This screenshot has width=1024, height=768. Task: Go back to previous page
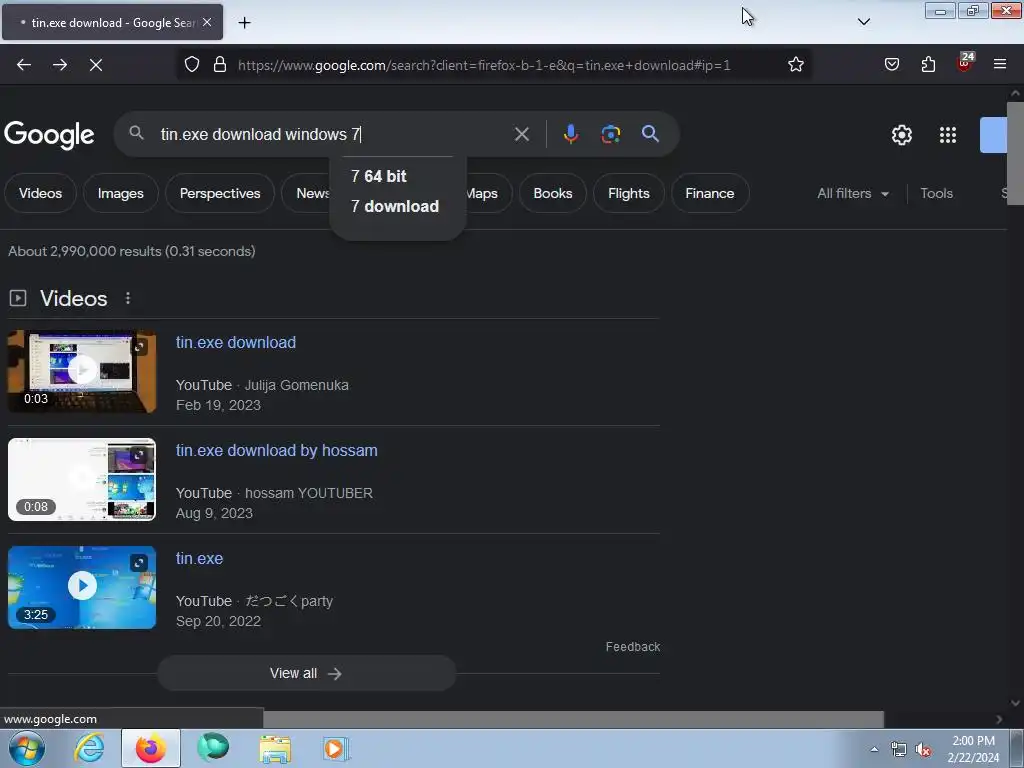pyautogui.click(x=24, y=65)
